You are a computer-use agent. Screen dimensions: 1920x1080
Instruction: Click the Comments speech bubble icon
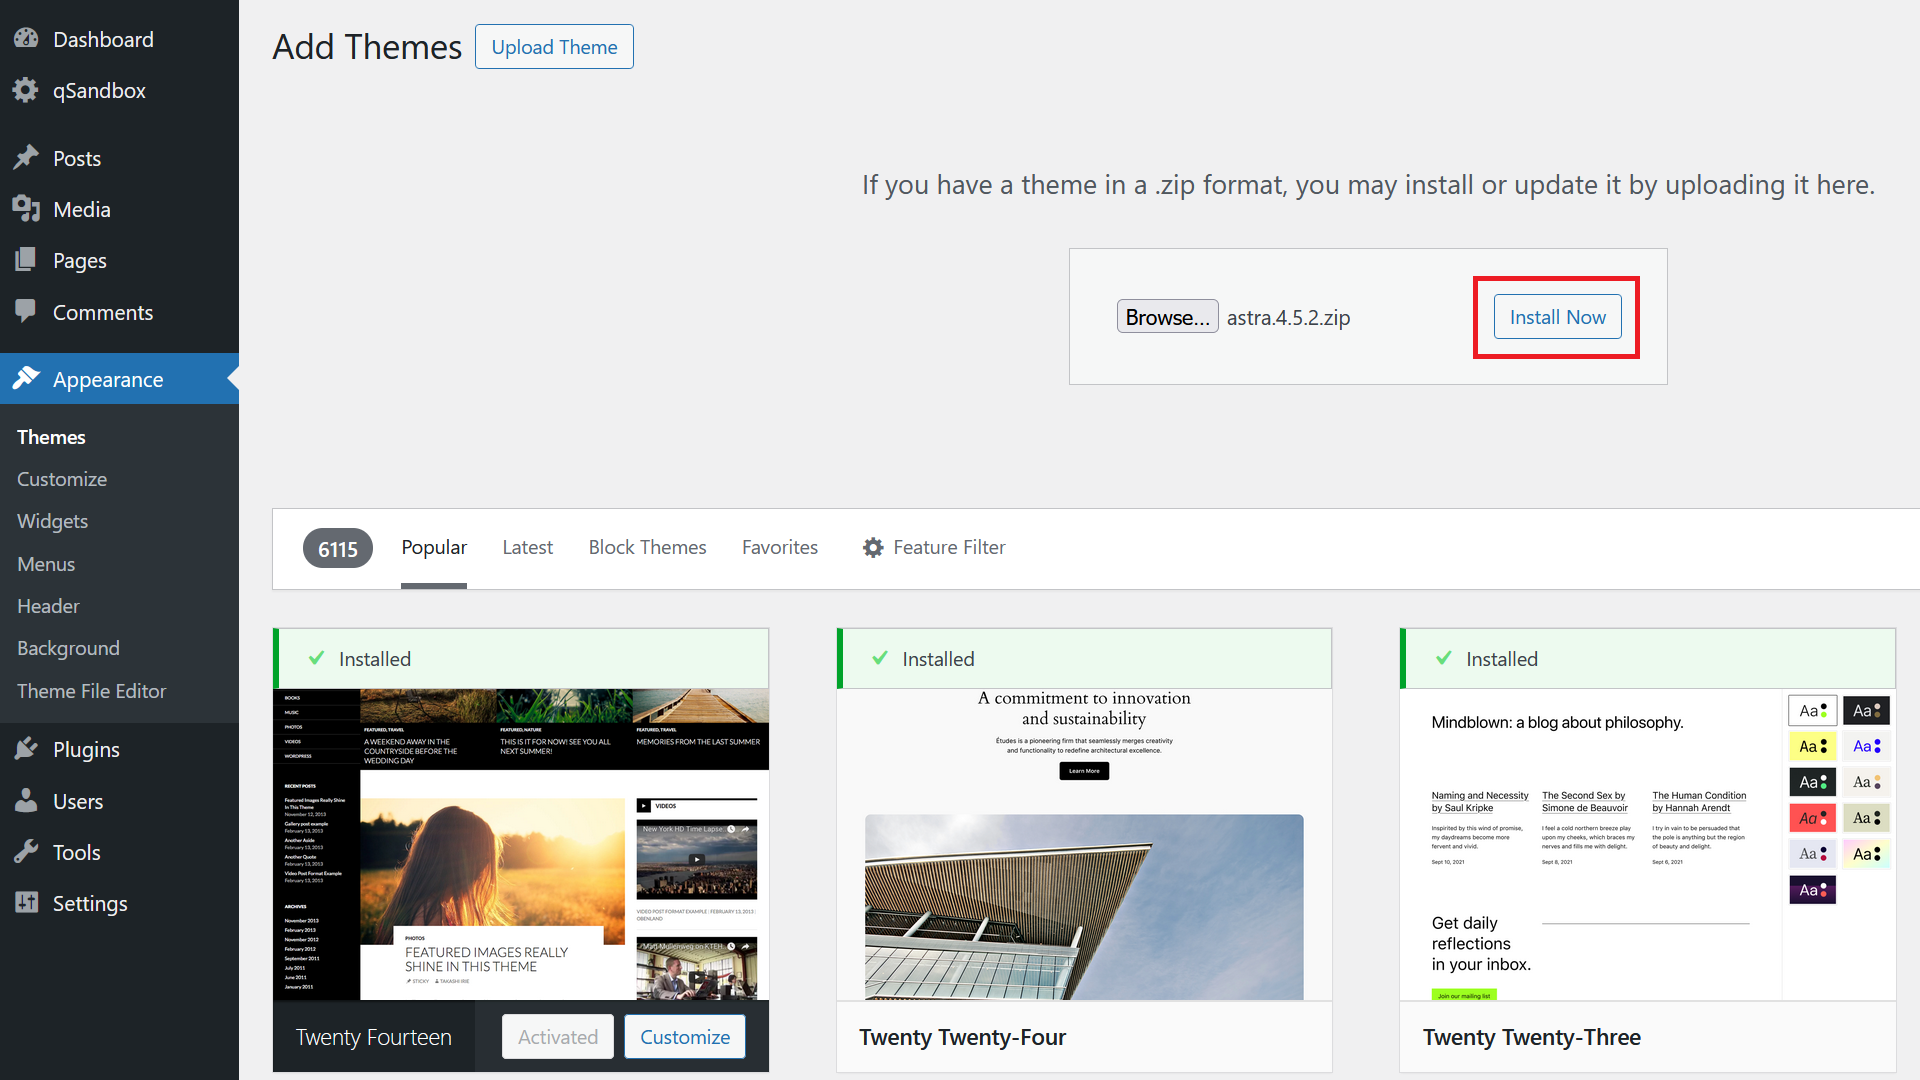pyautogui.click(x=26, y=312)
